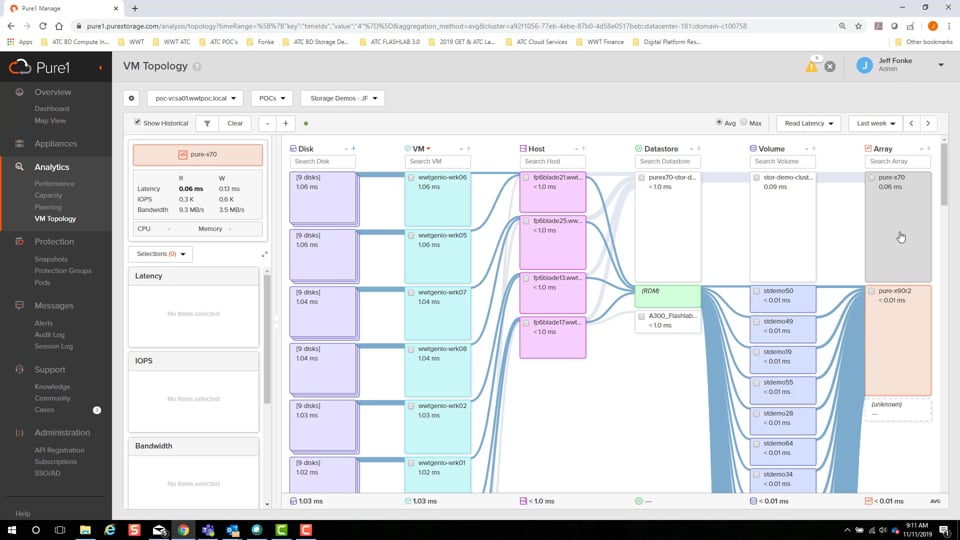Reload the browser page

[x=43, y=26]
